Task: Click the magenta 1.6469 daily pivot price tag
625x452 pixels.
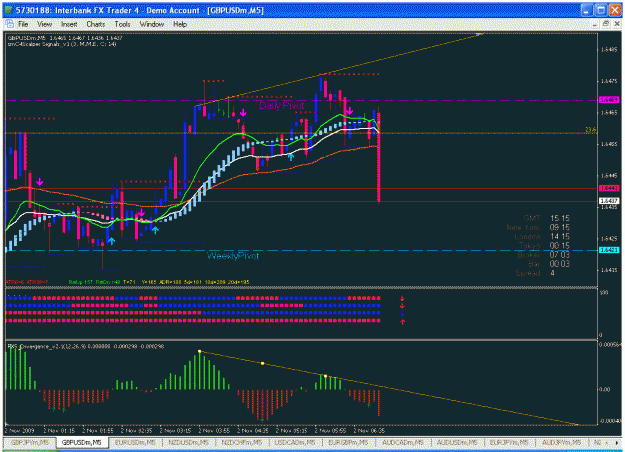Action: [609, 100]
